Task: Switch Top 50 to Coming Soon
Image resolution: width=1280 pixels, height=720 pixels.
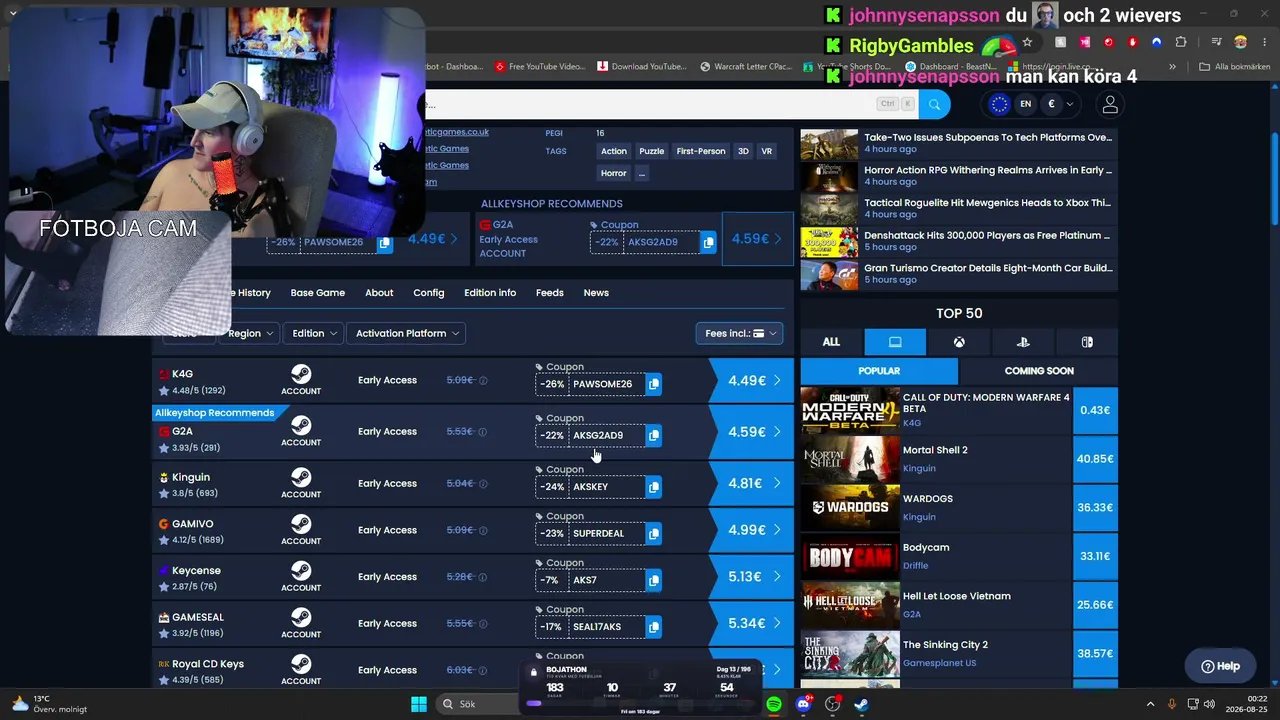Action: click(1039, 371)
